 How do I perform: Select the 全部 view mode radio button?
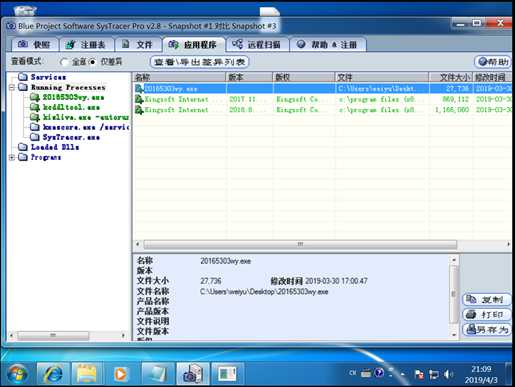click(x=64, y=62)
